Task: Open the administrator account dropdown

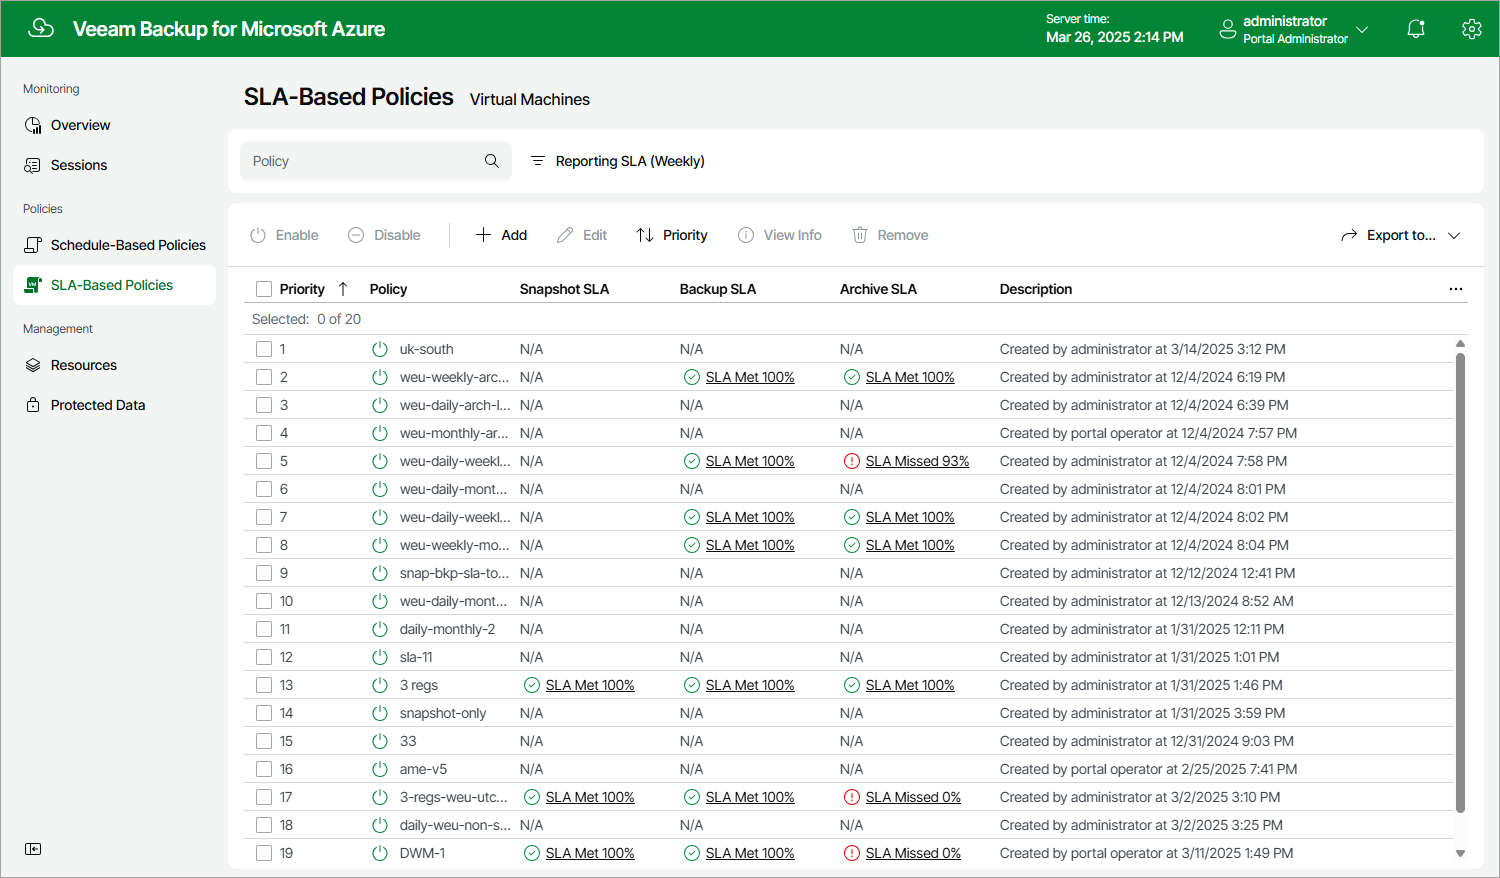Action: (1293, 29)
